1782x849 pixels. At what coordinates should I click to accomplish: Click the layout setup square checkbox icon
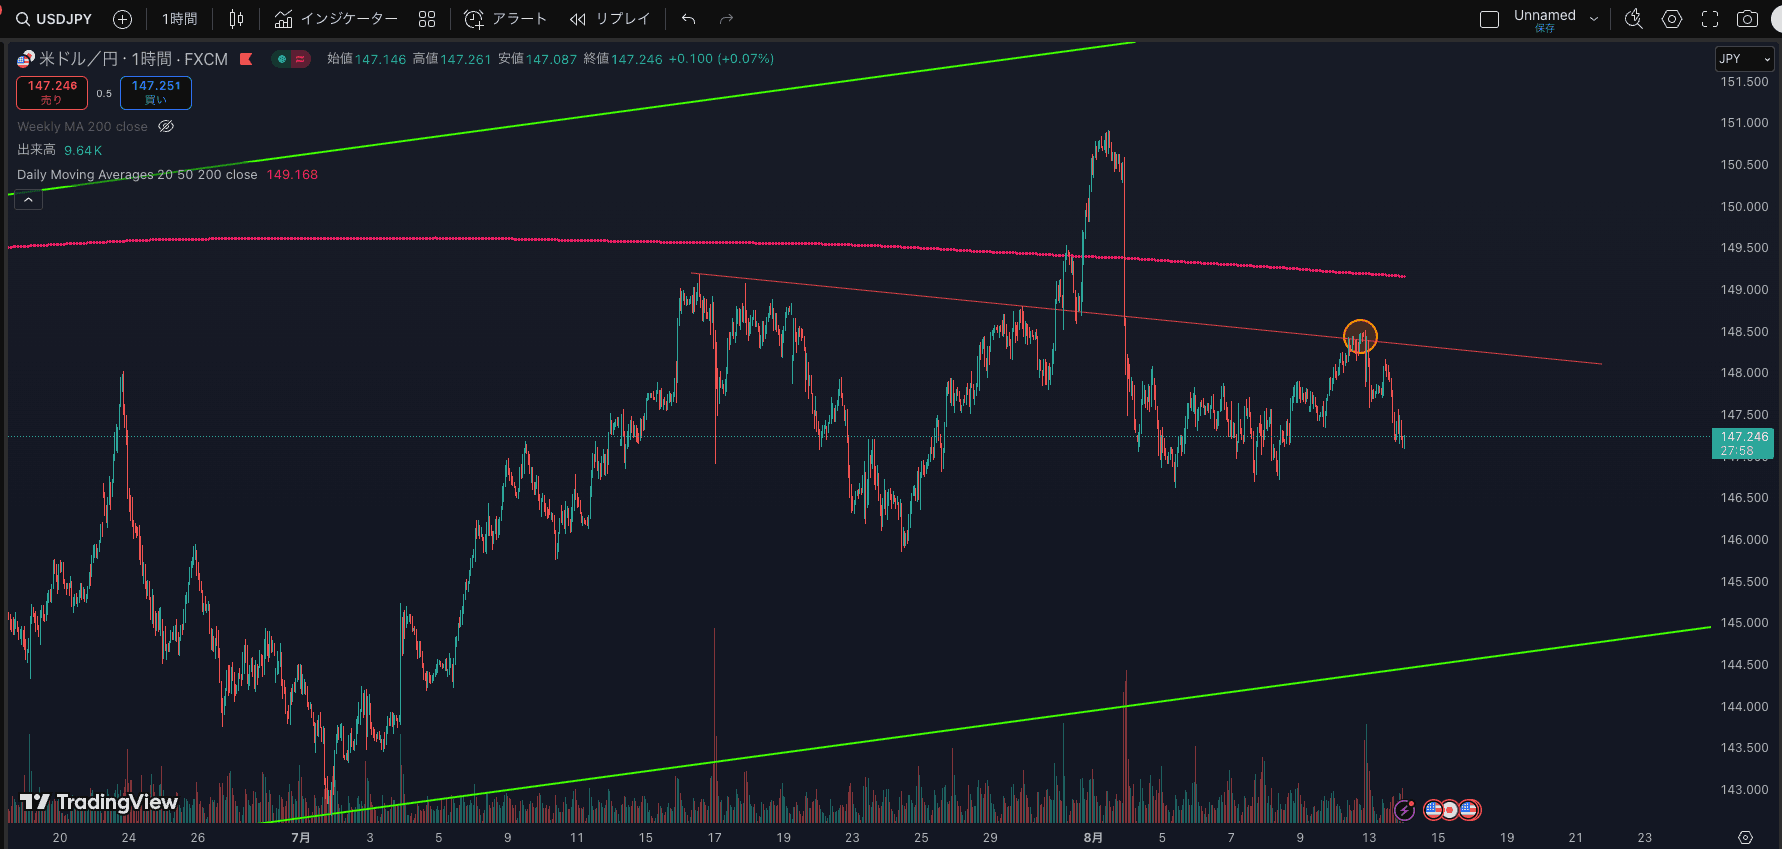click(1489, 19)
